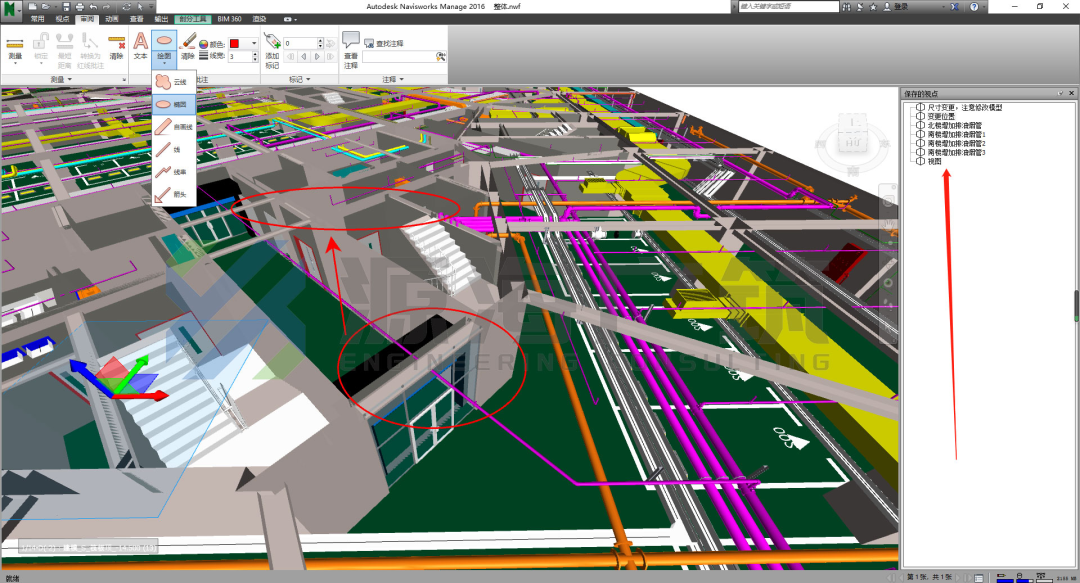Expand the red color picker dropdown
This screenshot has height=583, width=1080.
[x=254, y=43]
